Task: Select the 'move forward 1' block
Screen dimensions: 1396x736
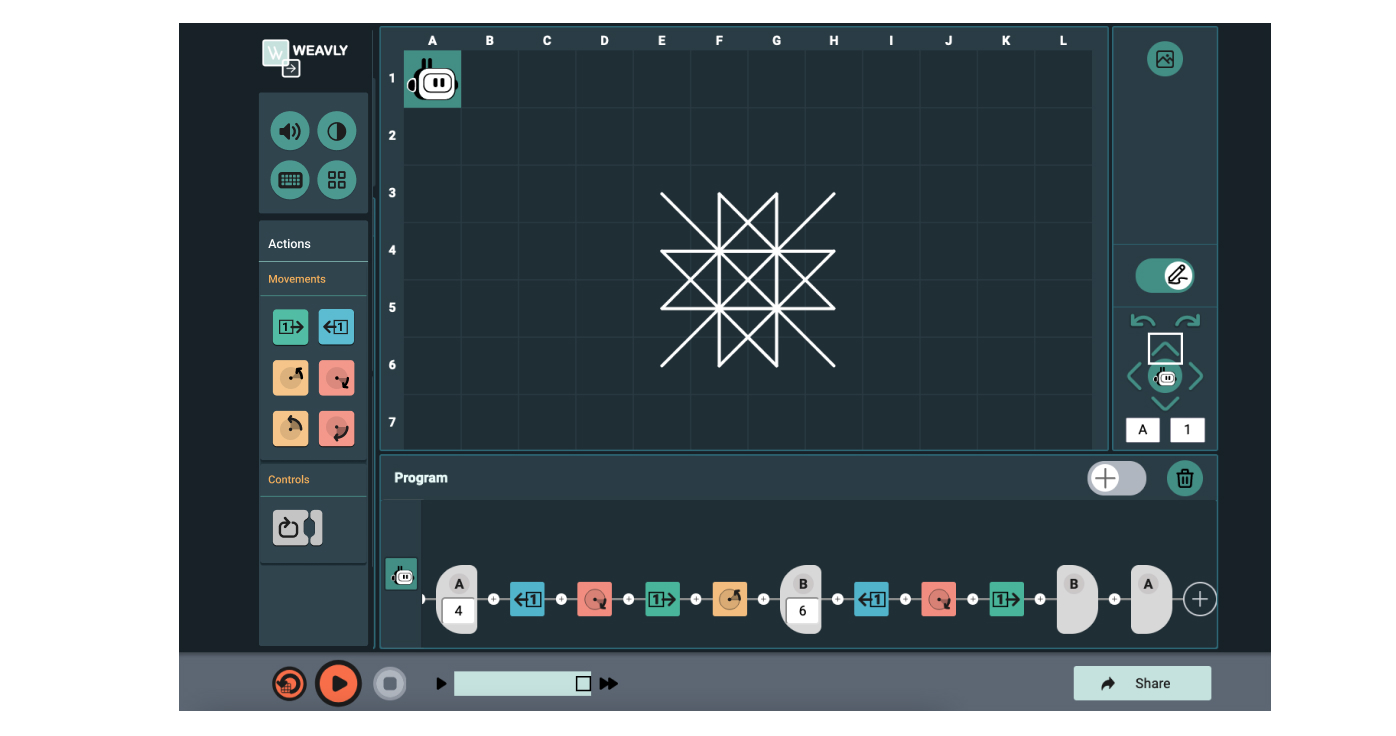Action: click(290, 326)
